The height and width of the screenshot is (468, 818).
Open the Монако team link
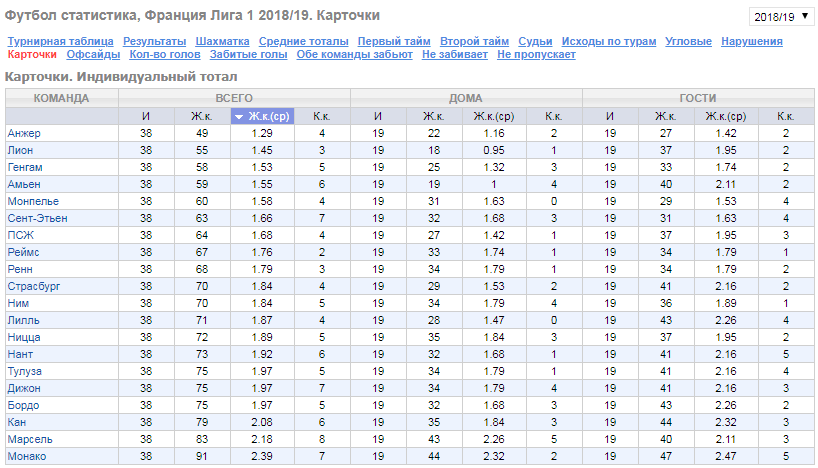(27, 457)
